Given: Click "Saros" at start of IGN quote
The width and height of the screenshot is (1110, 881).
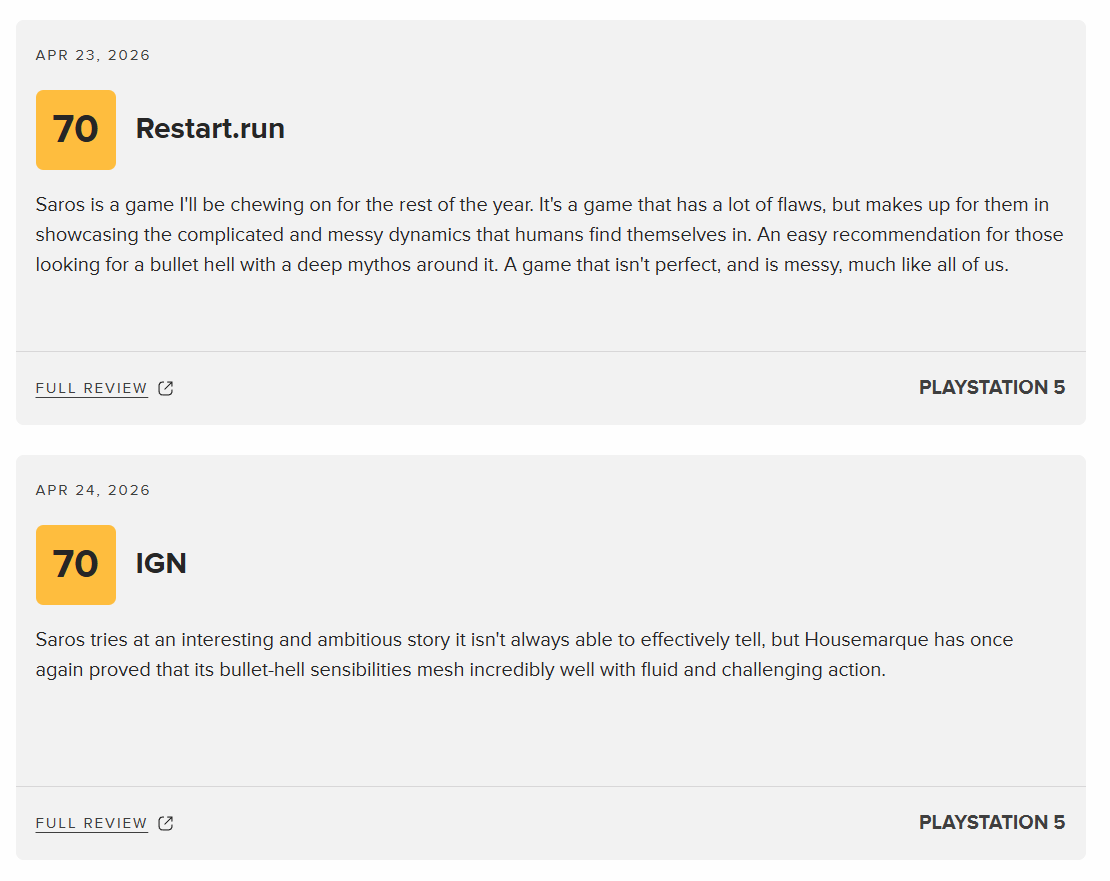Looking at the screenshot, I should (60, 640).
